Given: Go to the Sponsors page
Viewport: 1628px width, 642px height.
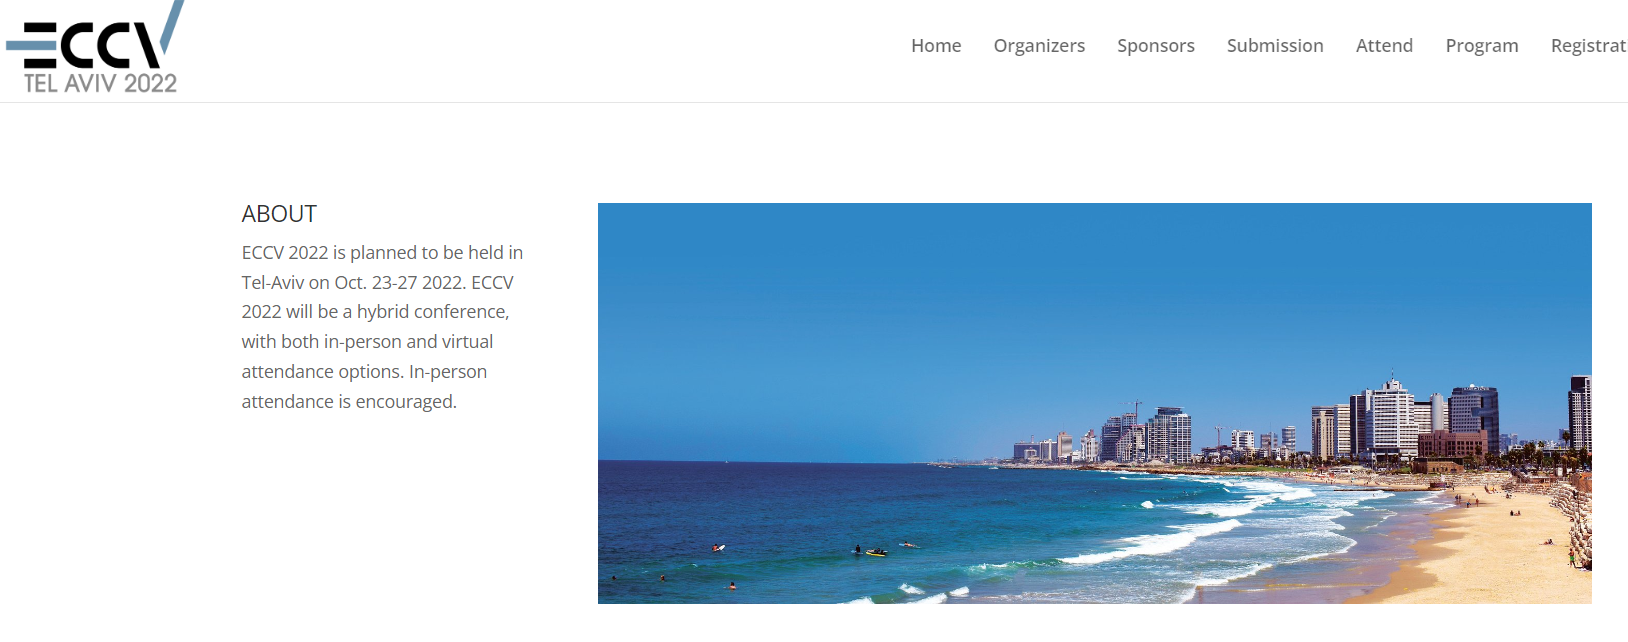Looking at the screenshot, I should tap(1156, 46).
